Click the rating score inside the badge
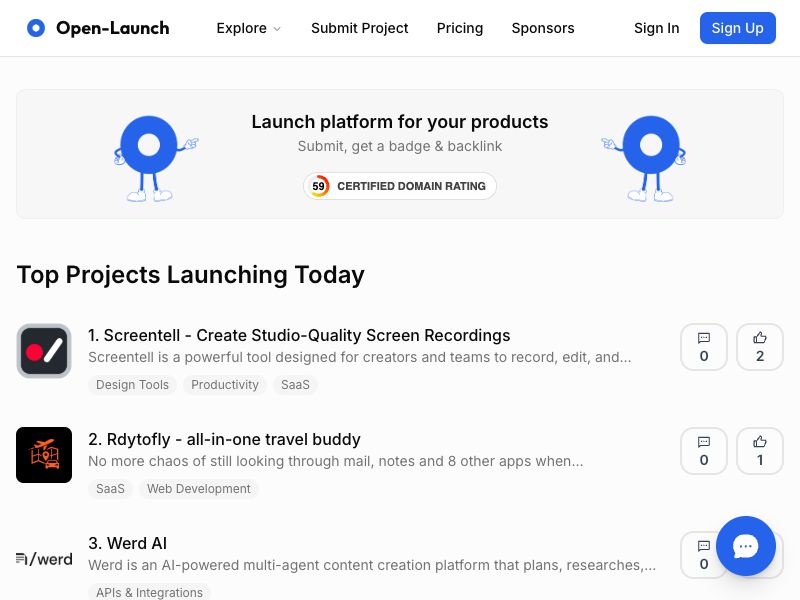This screenshot has height=600, width=800. click(318, 186)
